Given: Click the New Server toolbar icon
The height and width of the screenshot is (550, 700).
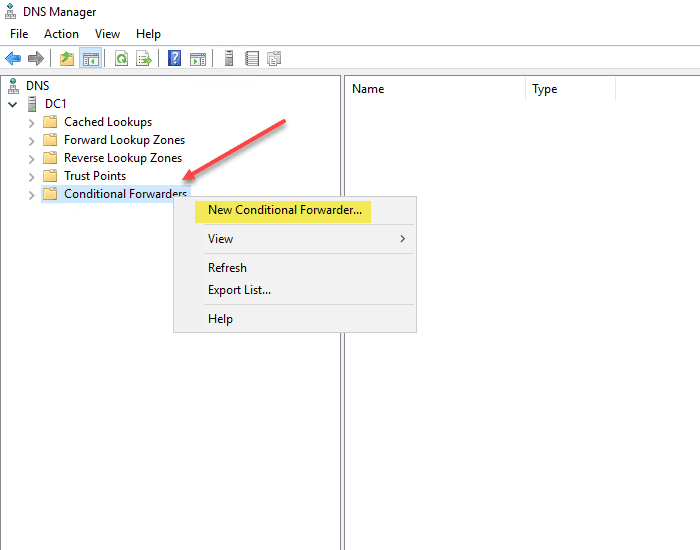Looking at the screenshot, I should click(x=229, y=58).
